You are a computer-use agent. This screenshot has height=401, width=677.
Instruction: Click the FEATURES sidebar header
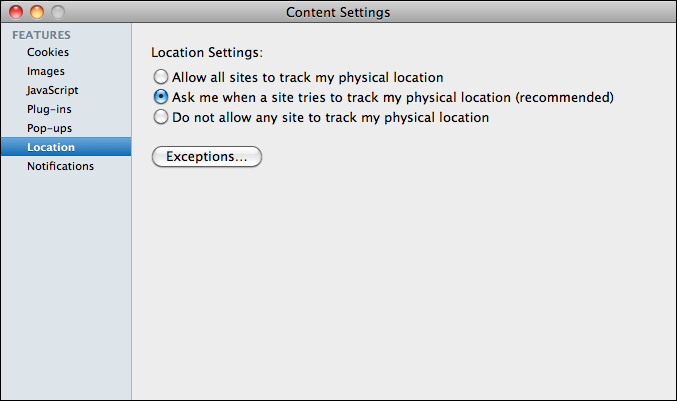tap(41, 35)
